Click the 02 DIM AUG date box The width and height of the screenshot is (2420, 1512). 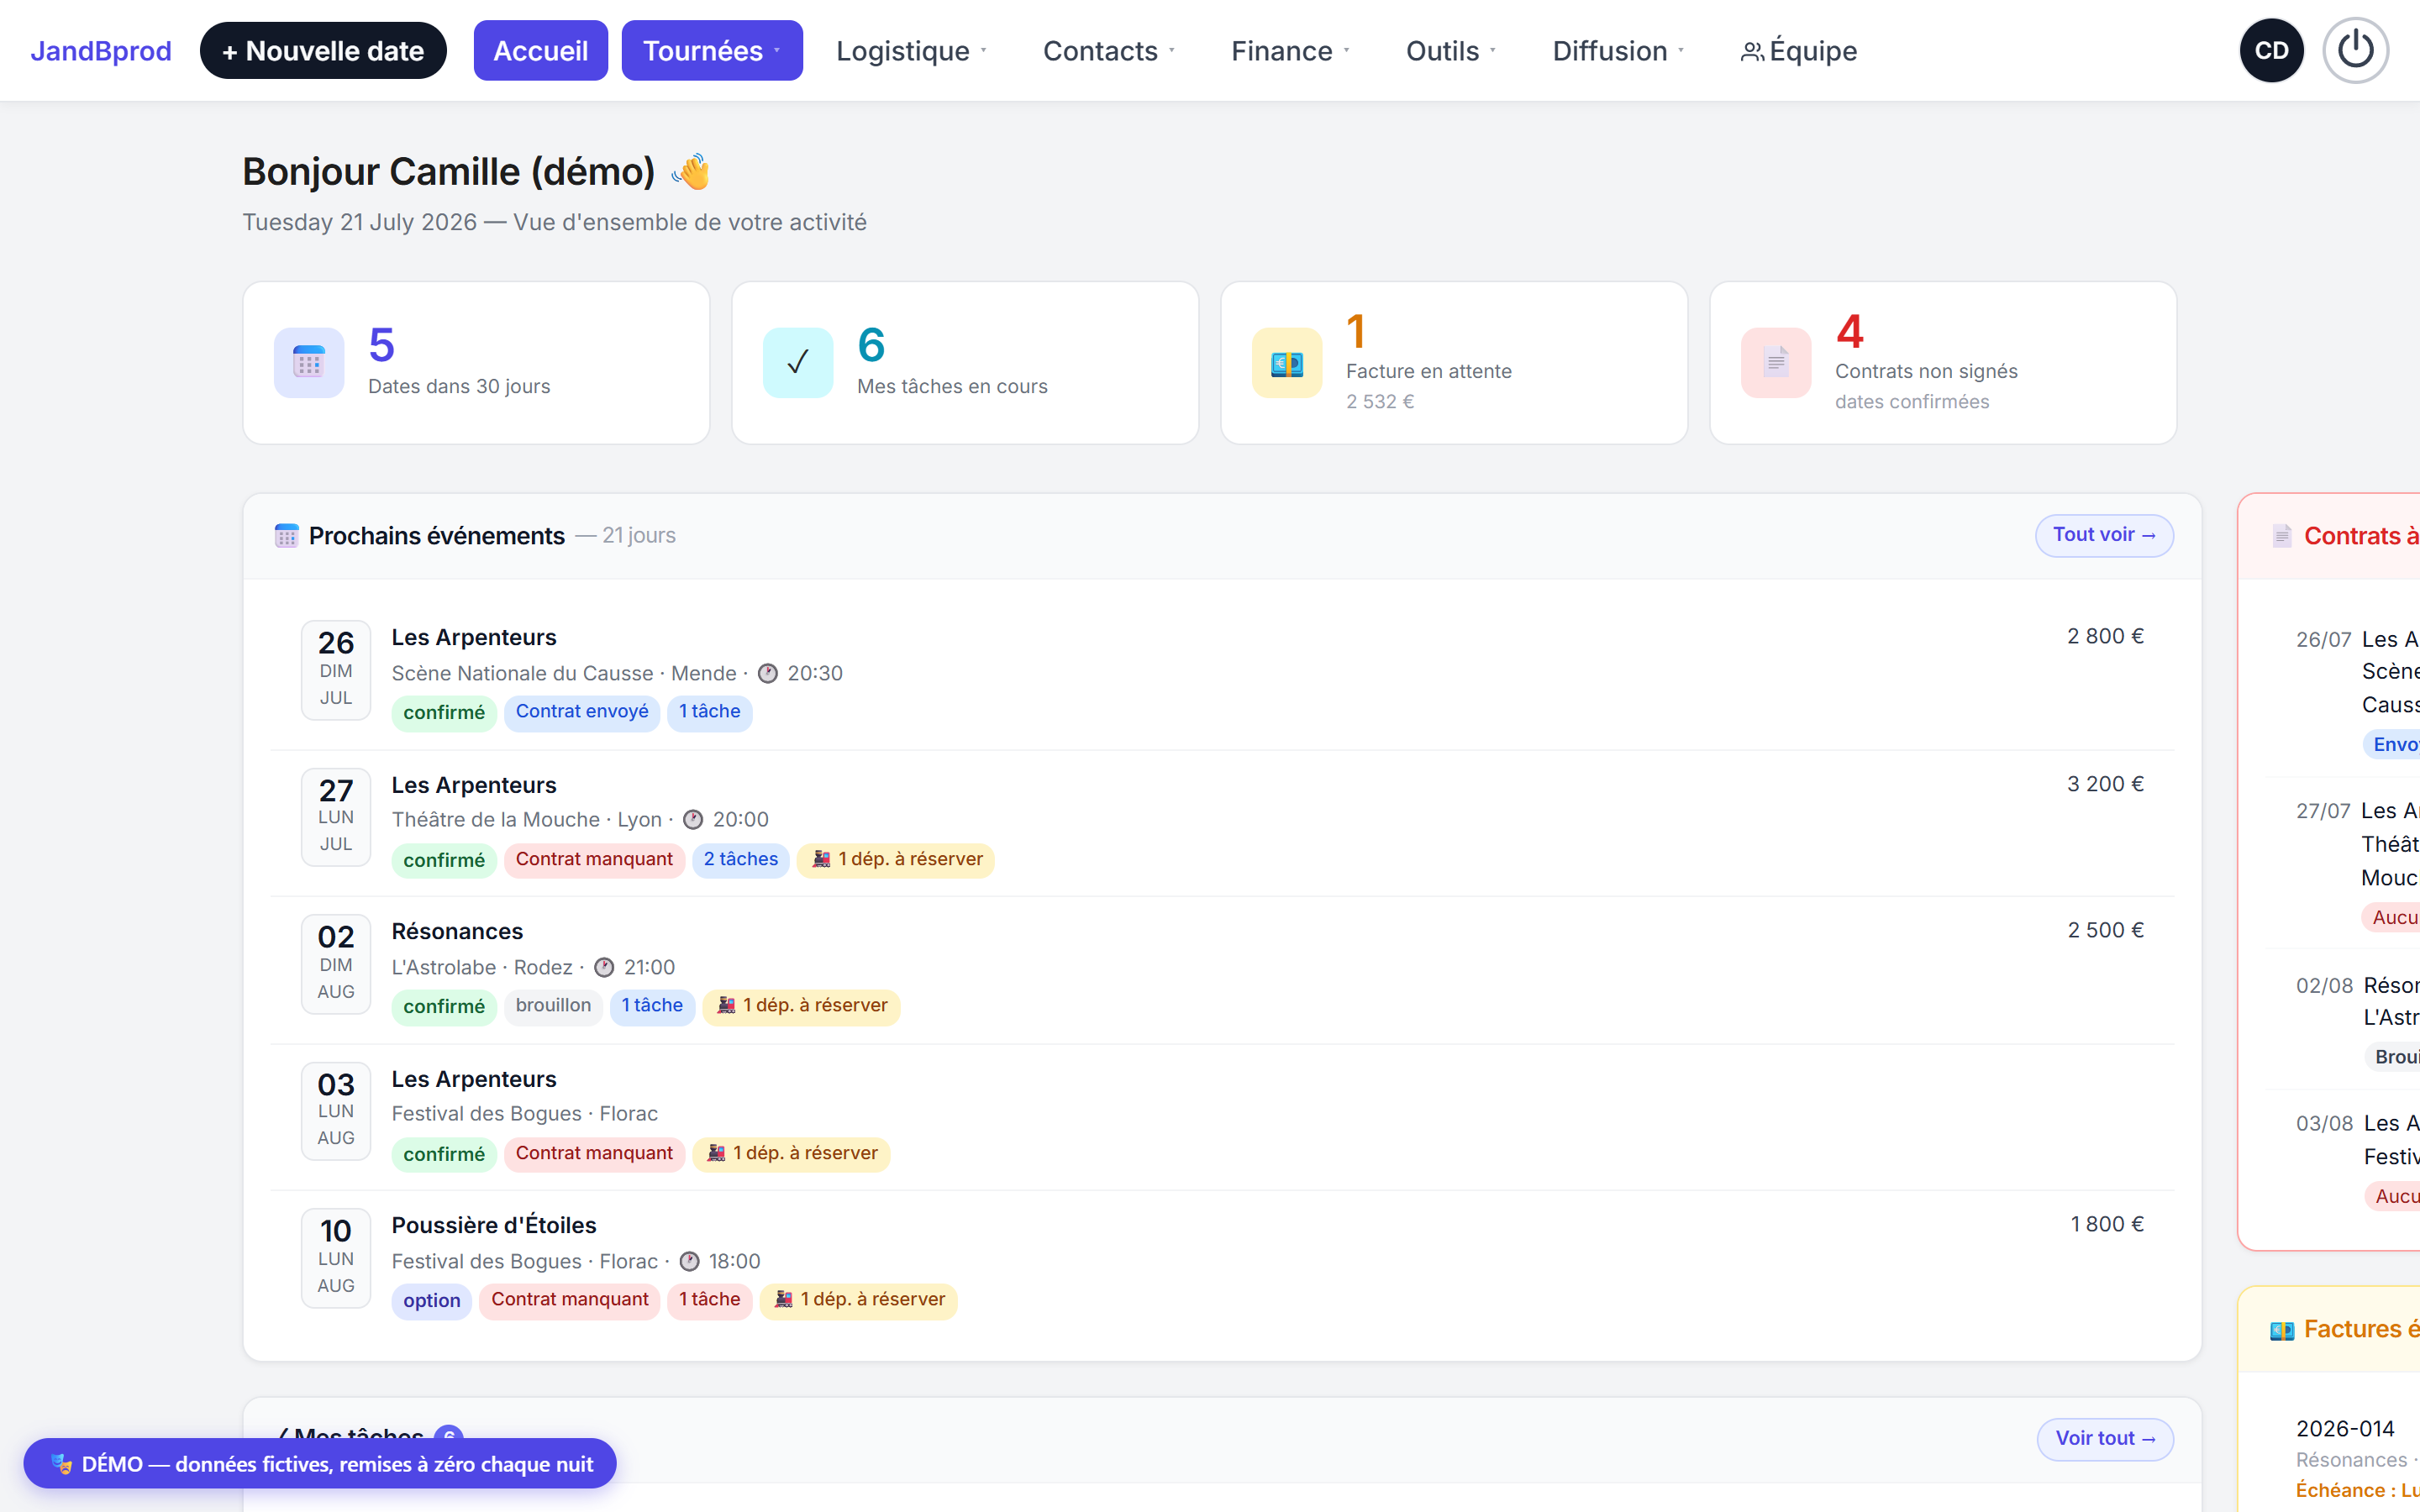click(x=336, y=964)
